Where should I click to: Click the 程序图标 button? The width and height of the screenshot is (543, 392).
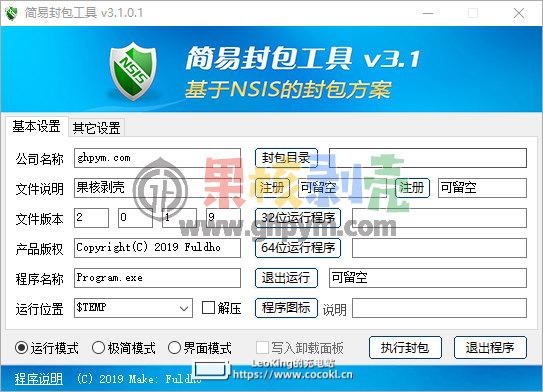coord(286,308)
